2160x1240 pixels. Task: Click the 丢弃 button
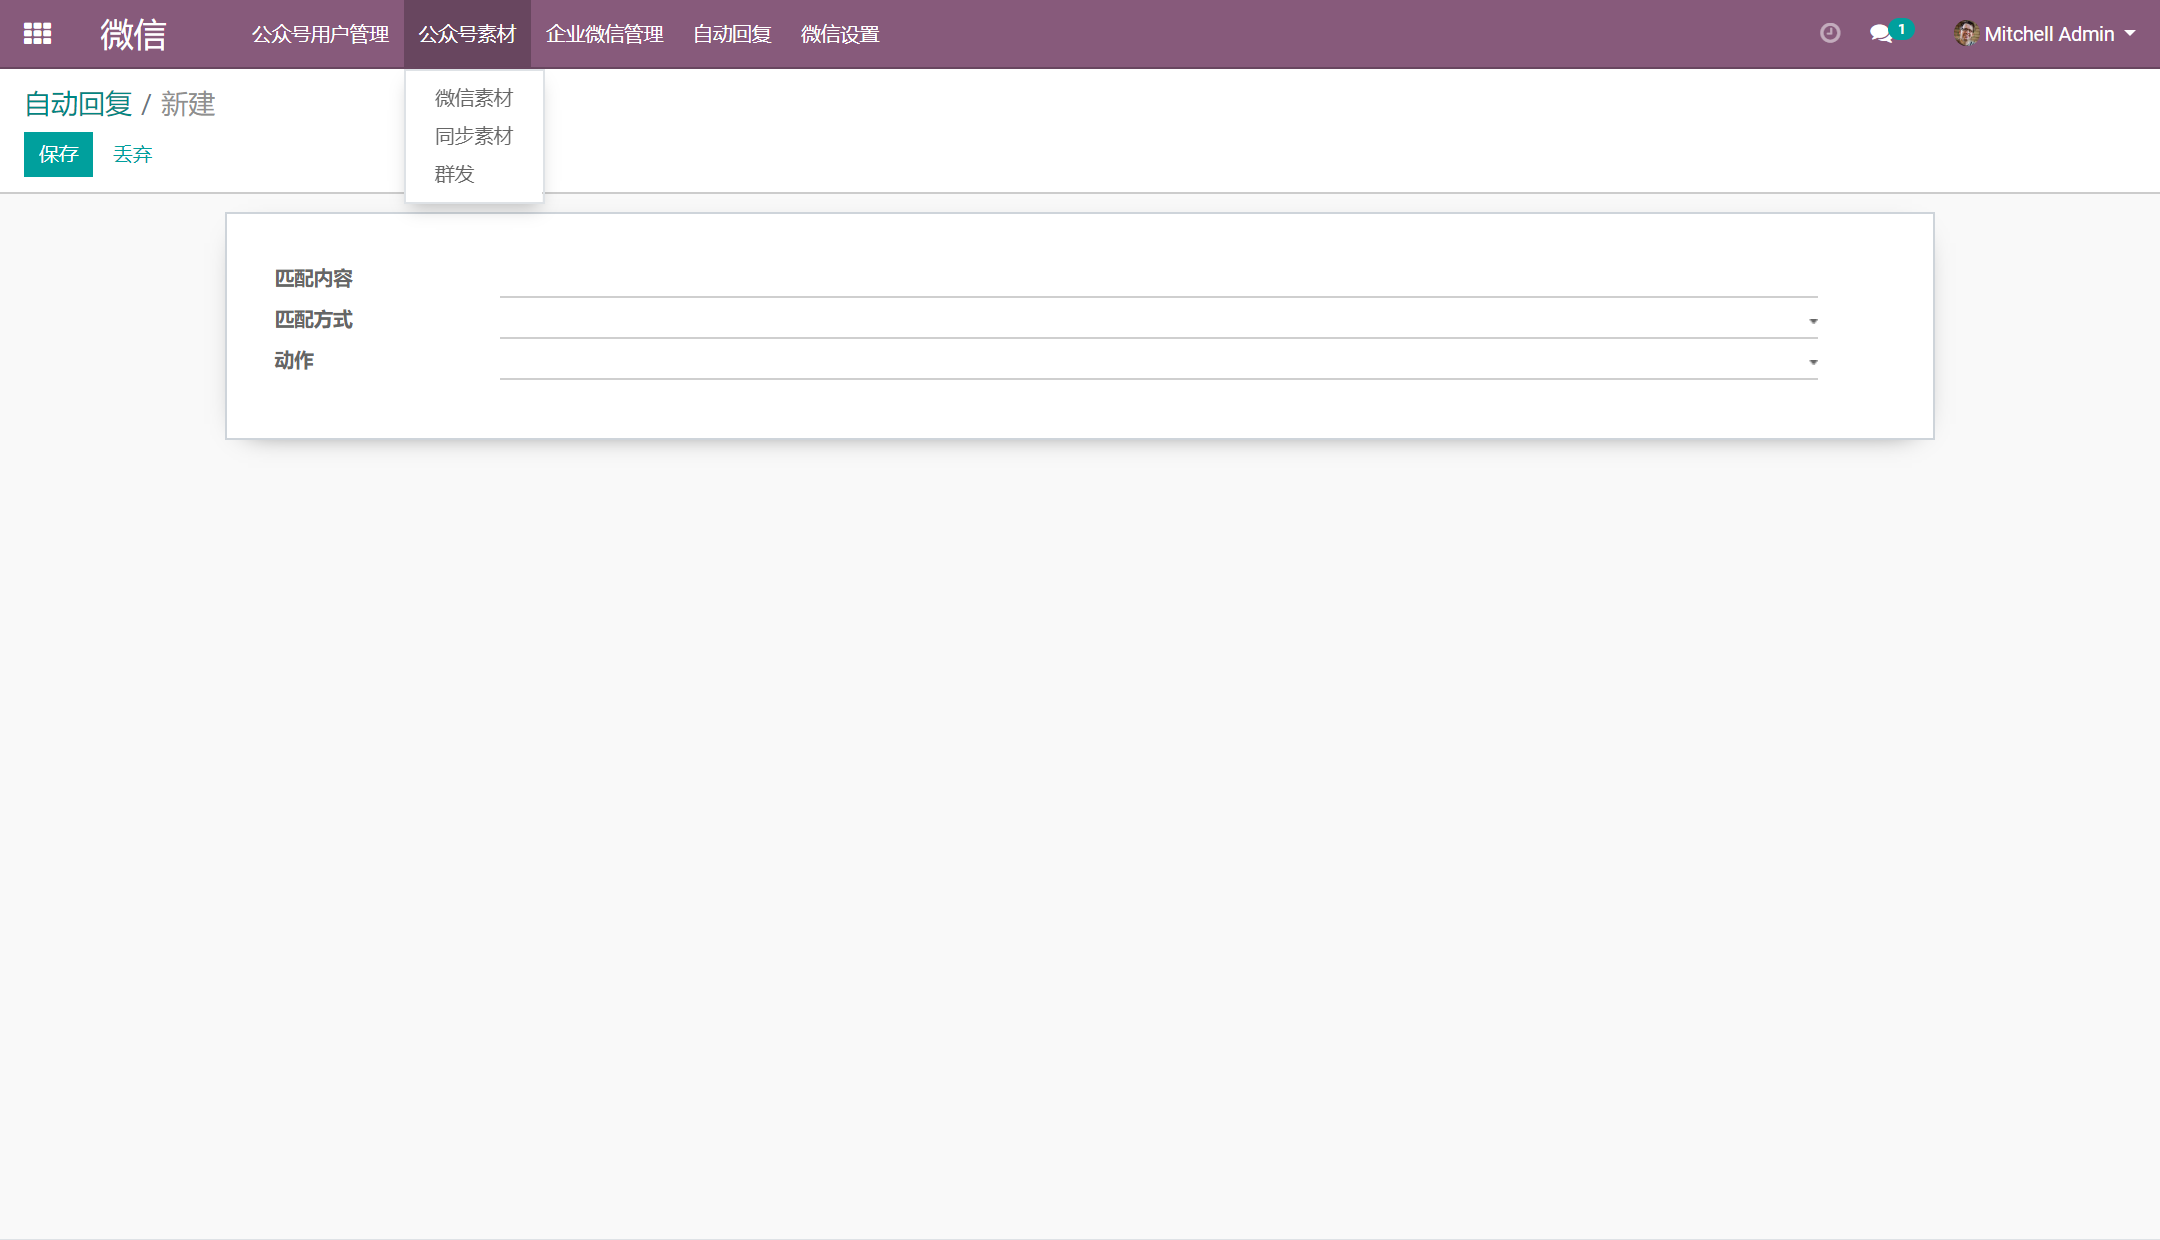132,154
